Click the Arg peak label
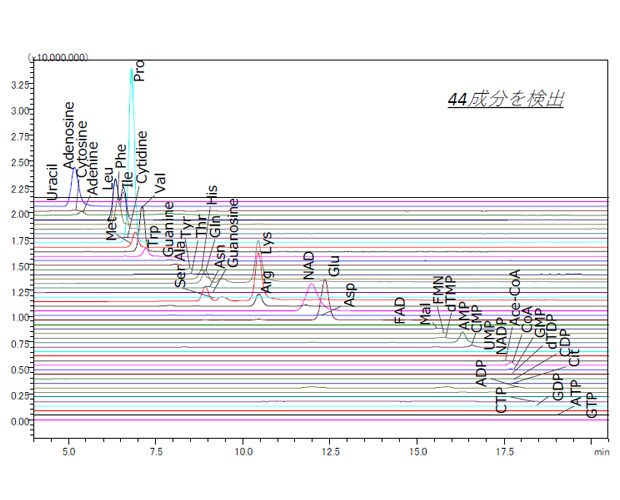This screenshot has height=500, width=620. tap(267, 282)
